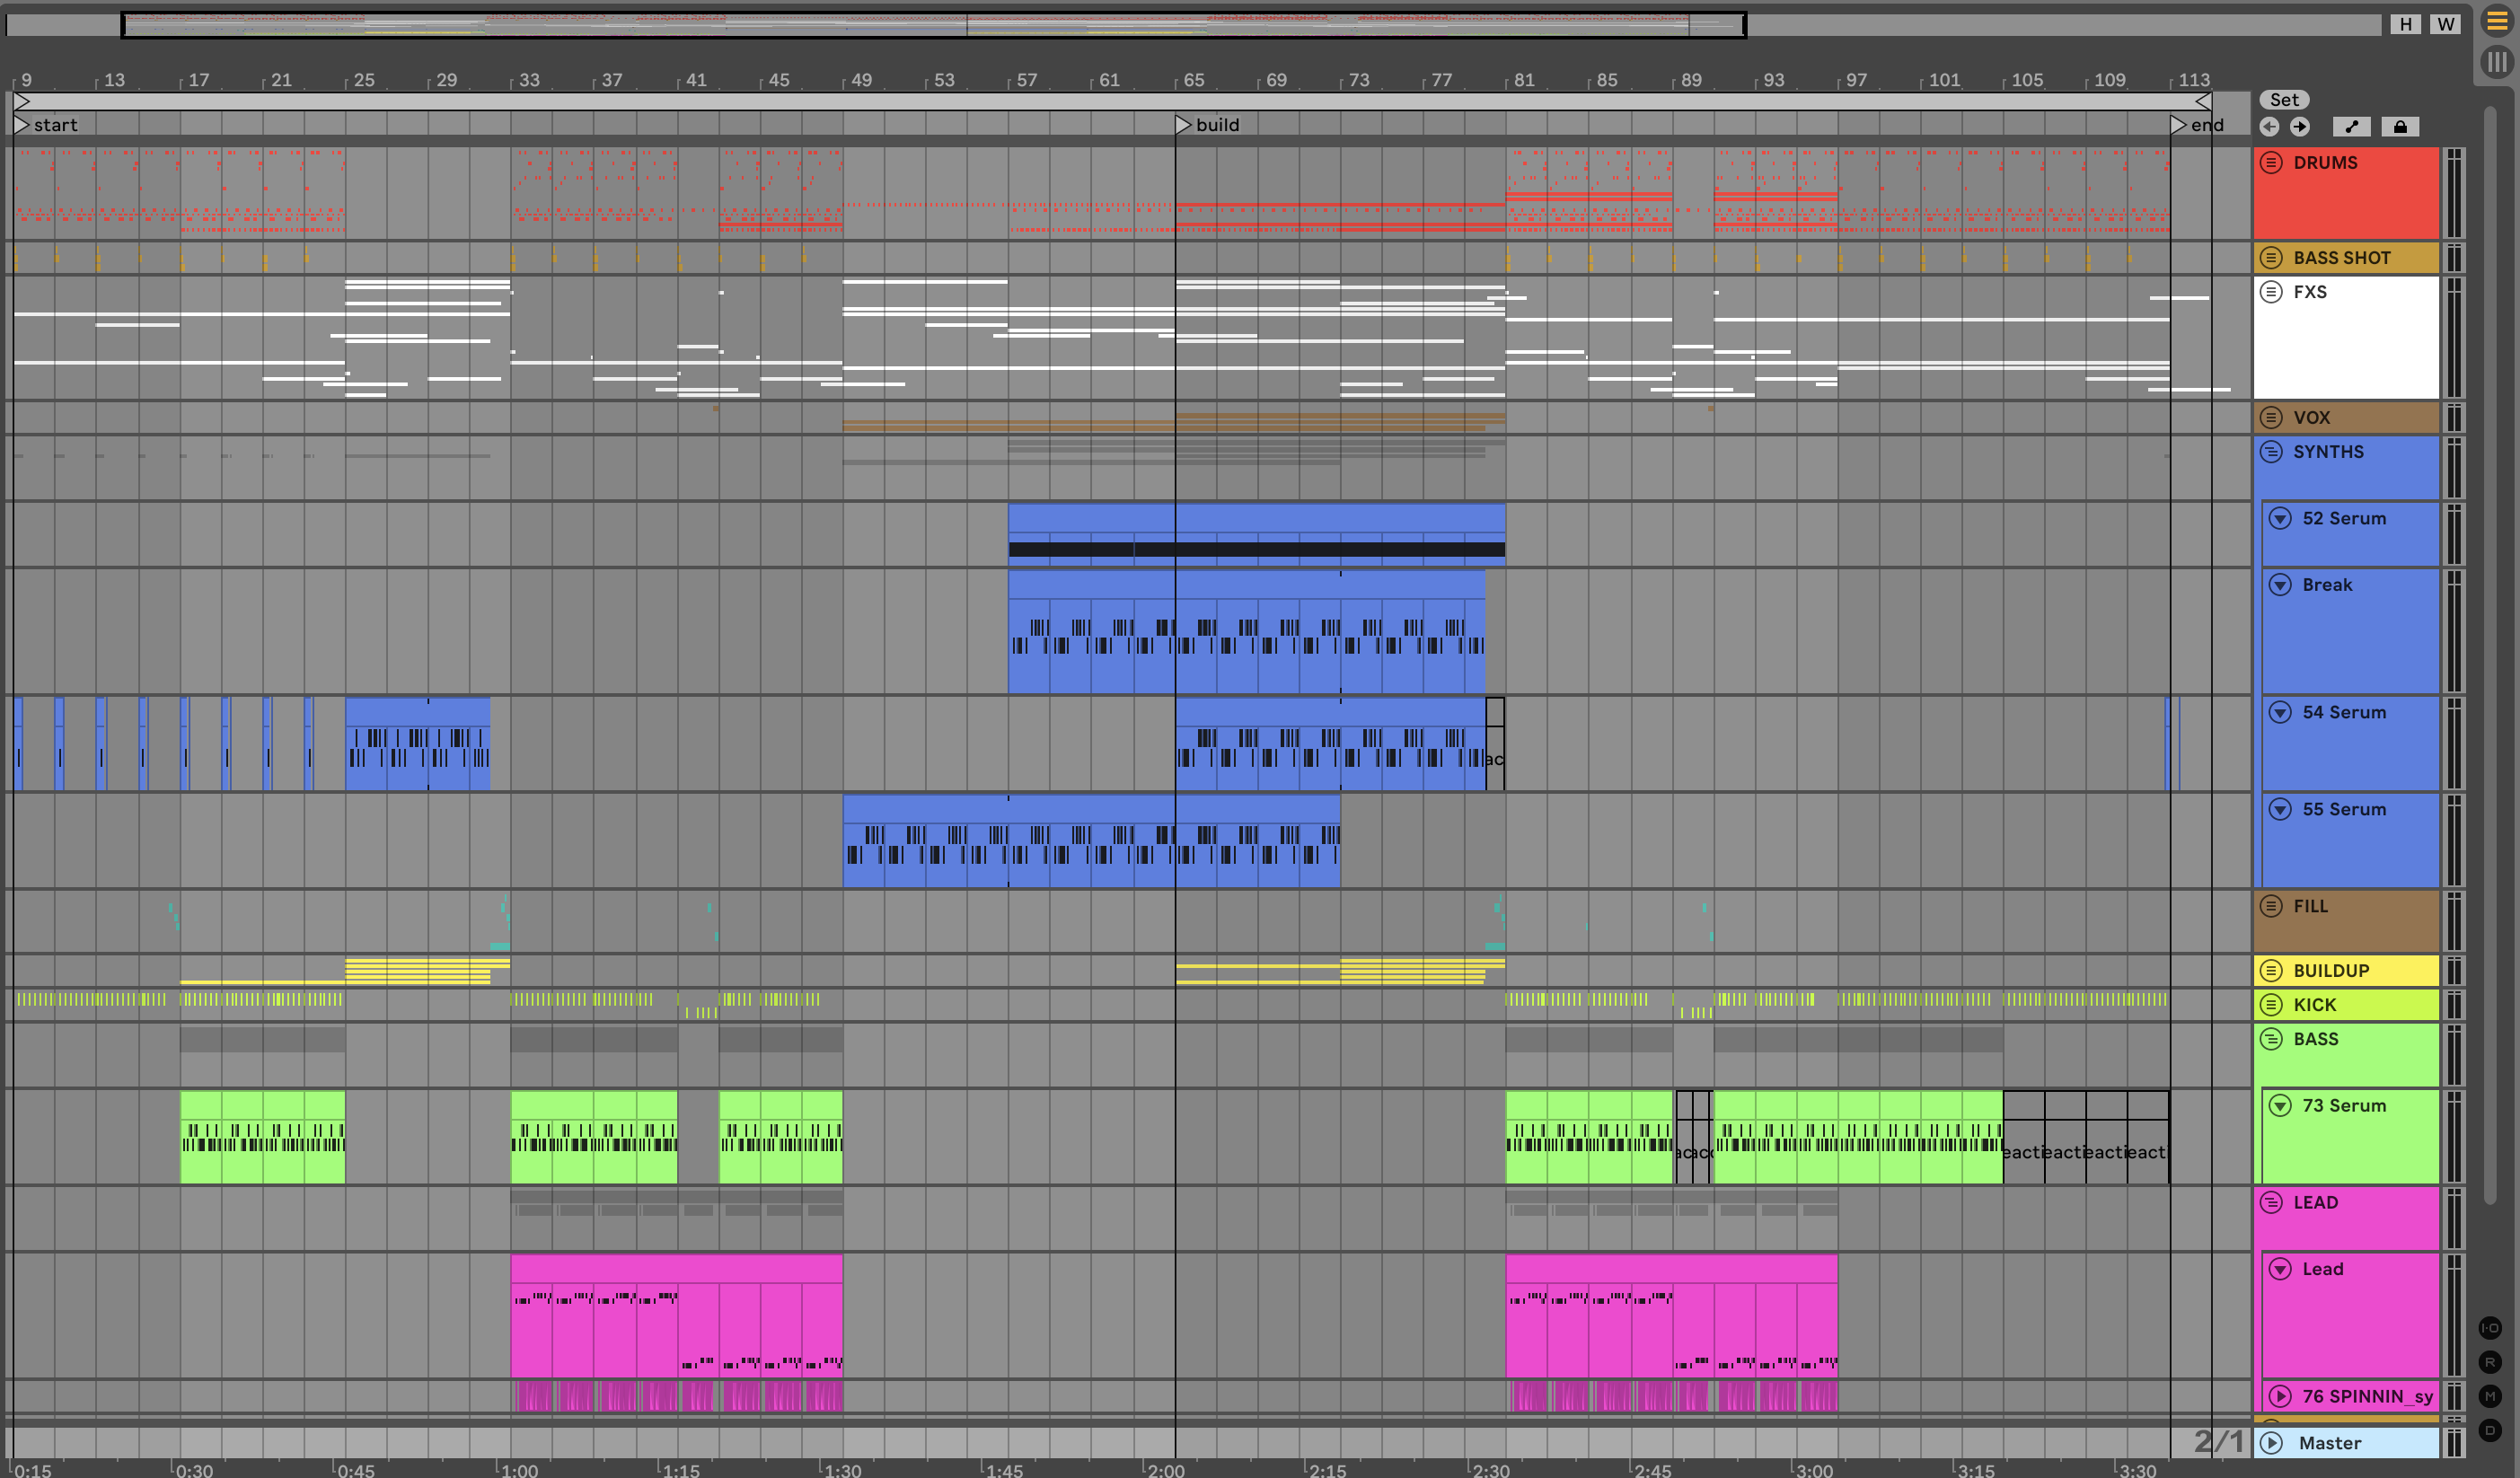Image resolution: width=2520 pixels, height=1478 pixels.
Task: Collapse the Break track arrow
Action: 2280,585
